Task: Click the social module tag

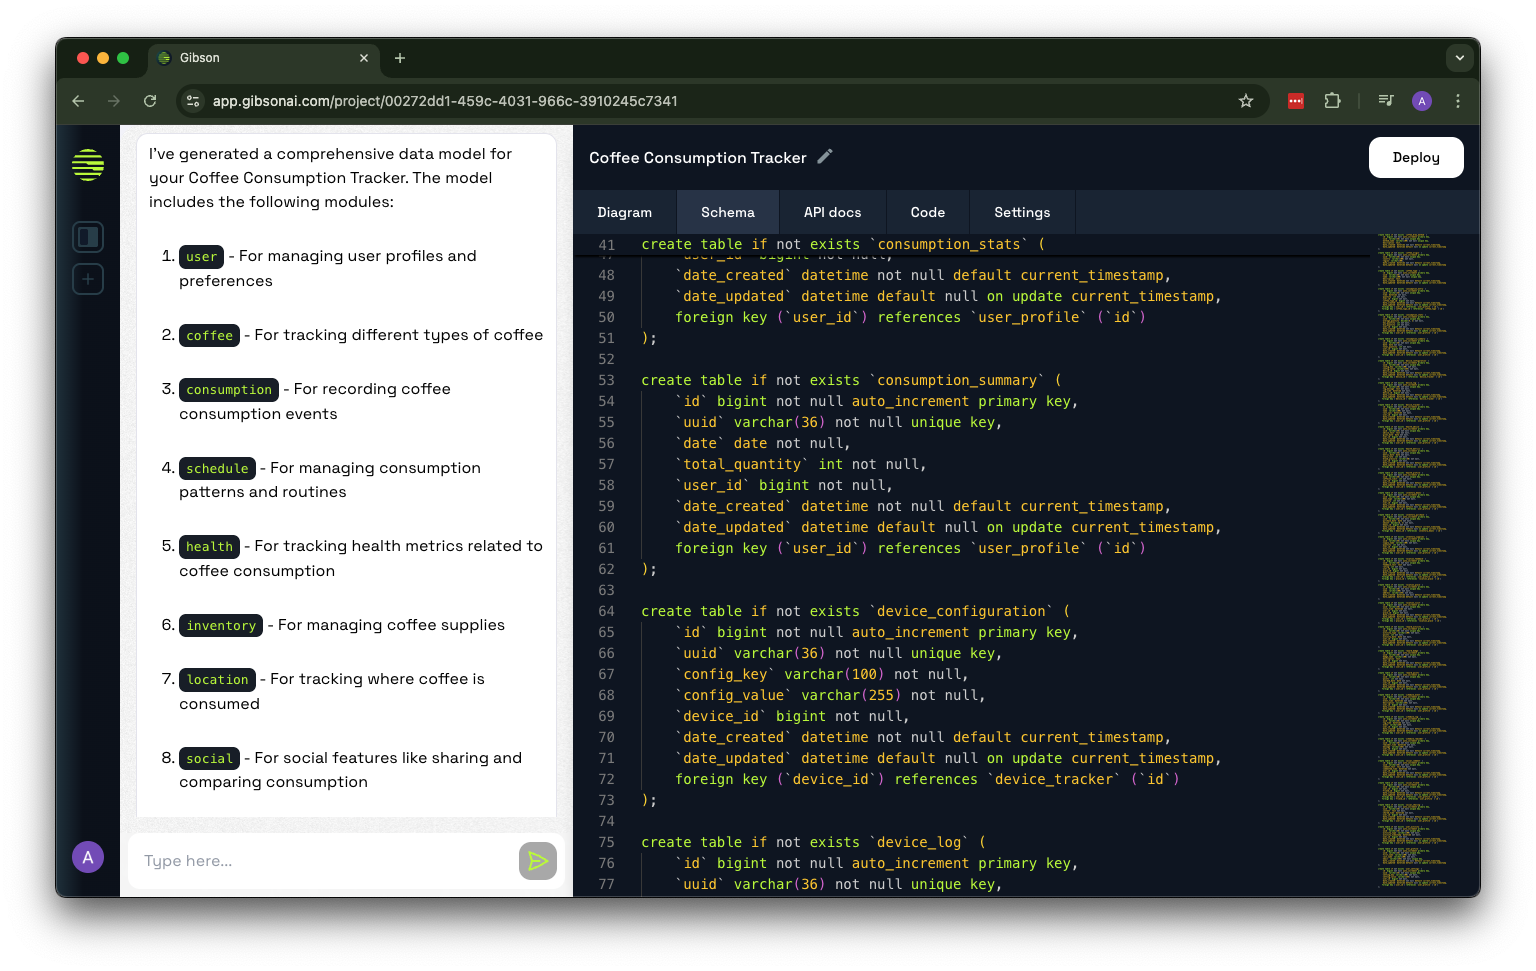Action: tap(209, 759)
